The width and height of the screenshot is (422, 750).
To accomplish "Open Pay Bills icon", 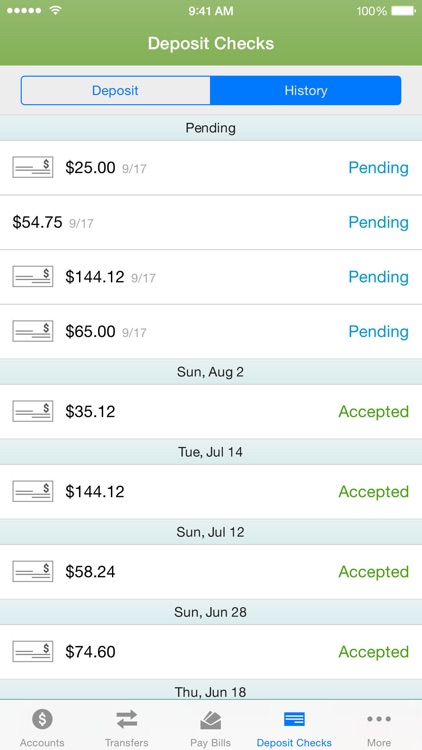I will pyautogui.click(x=211, y=719).
